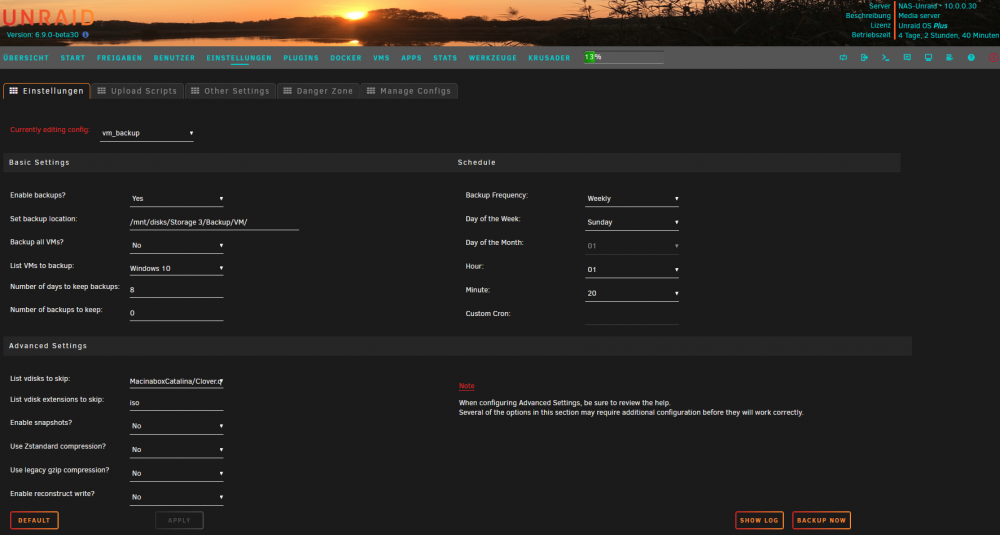The height and width of the screenshot is (535, 1000).
Task: Click the server name NAS-Unraid text
Action: point(938,6)
